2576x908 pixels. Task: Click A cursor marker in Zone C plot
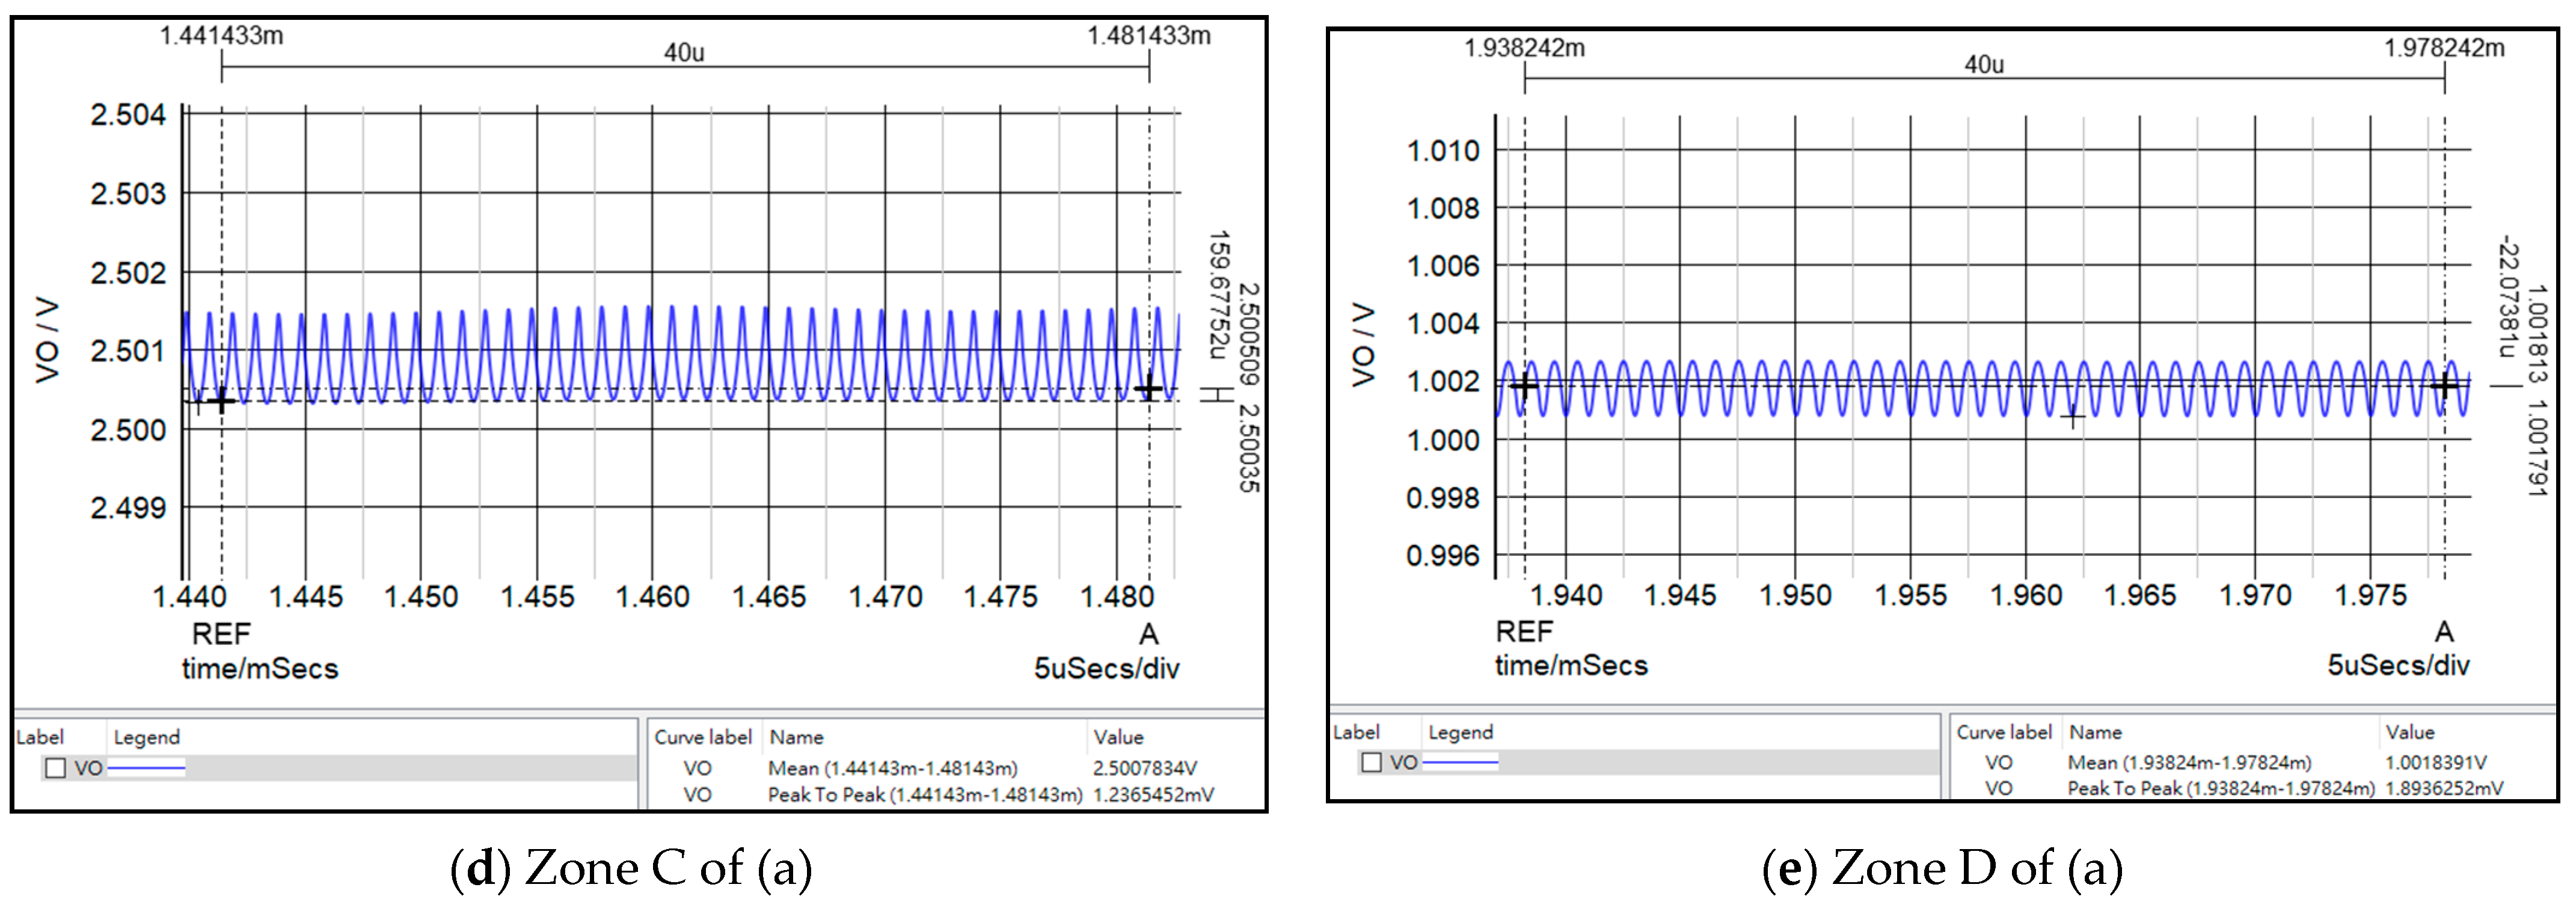(x=1149, y=388)
